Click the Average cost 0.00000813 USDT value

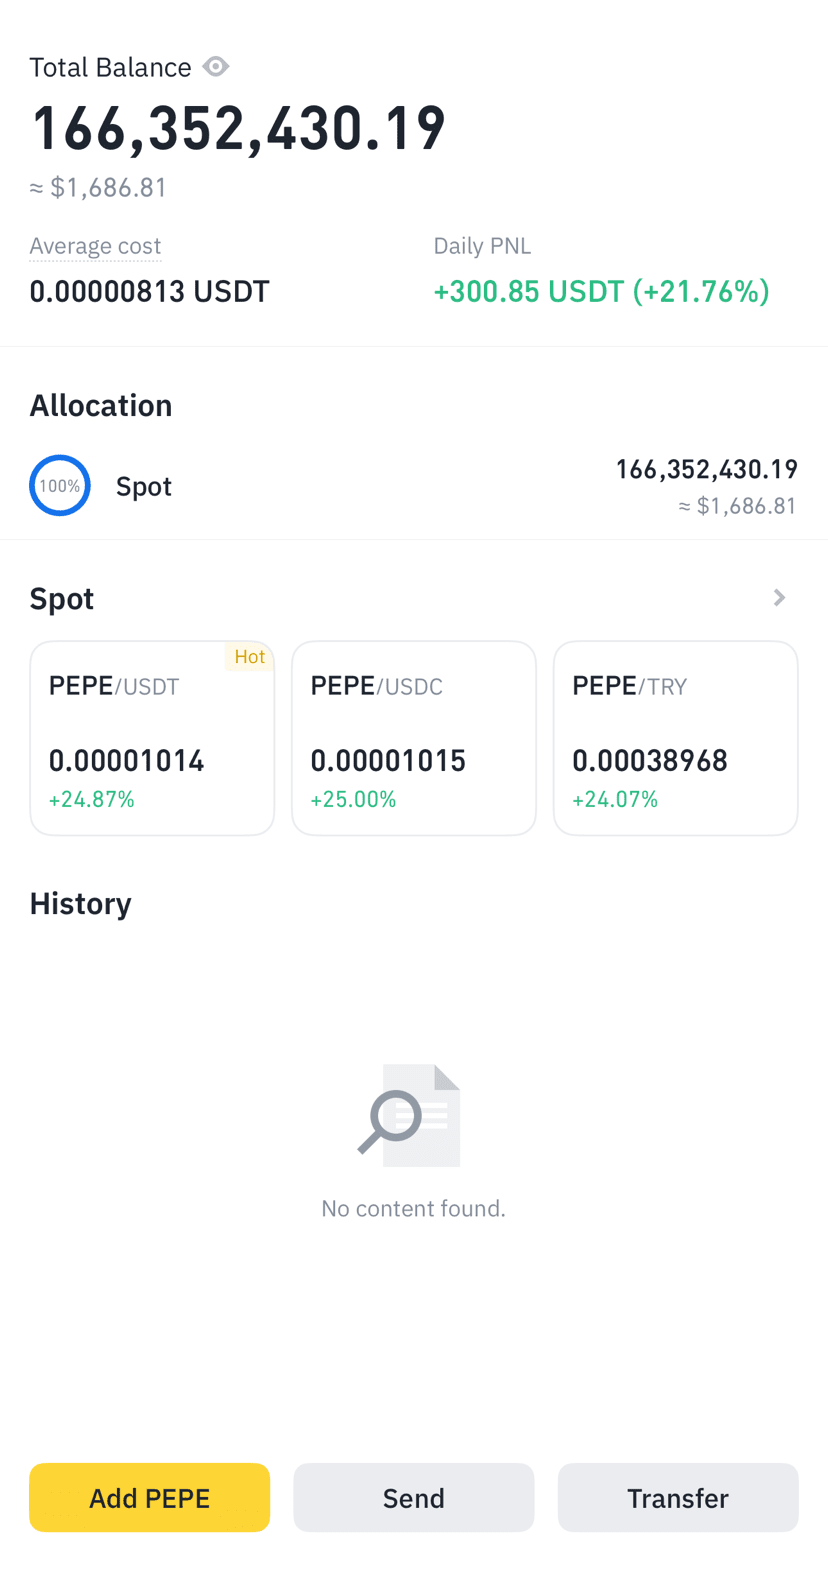(x=150, y=292)
